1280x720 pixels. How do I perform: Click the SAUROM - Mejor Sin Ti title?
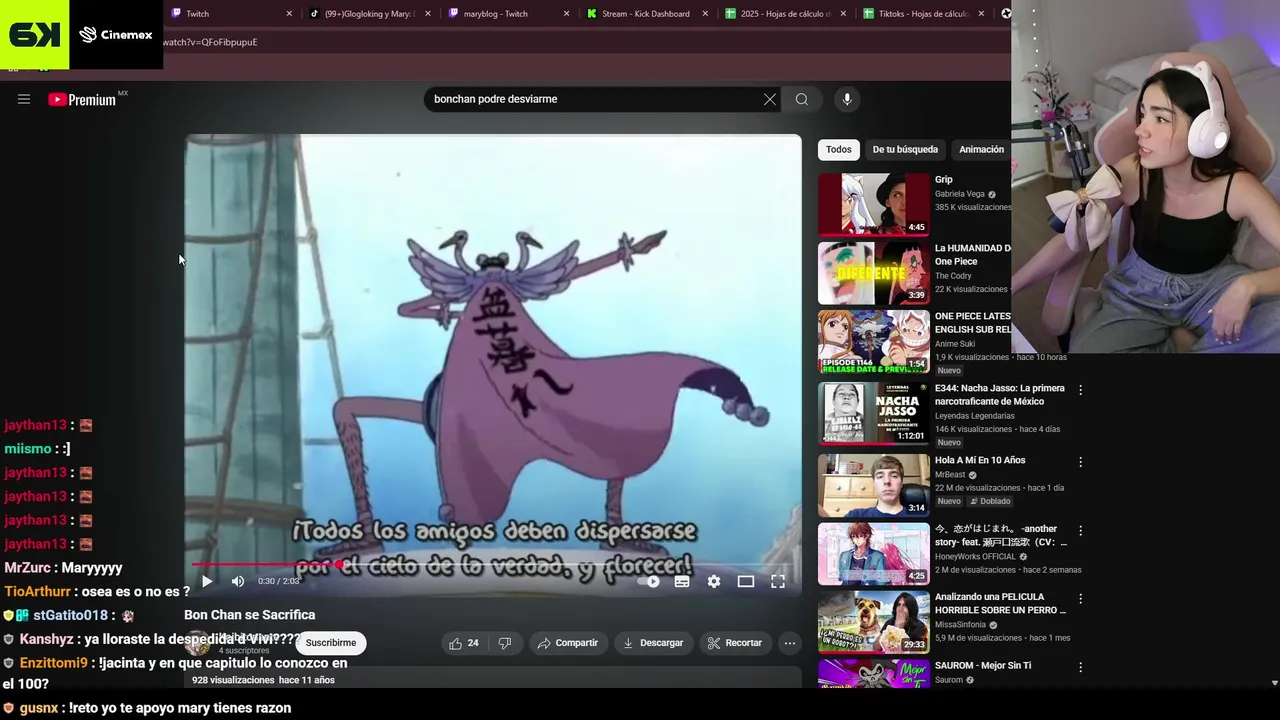click(982, 666)
